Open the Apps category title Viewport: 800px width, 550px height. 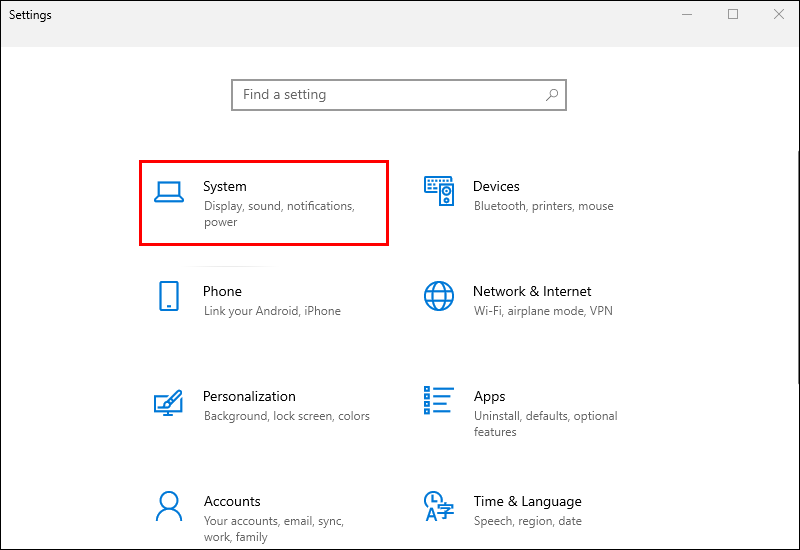pos(489,396)
